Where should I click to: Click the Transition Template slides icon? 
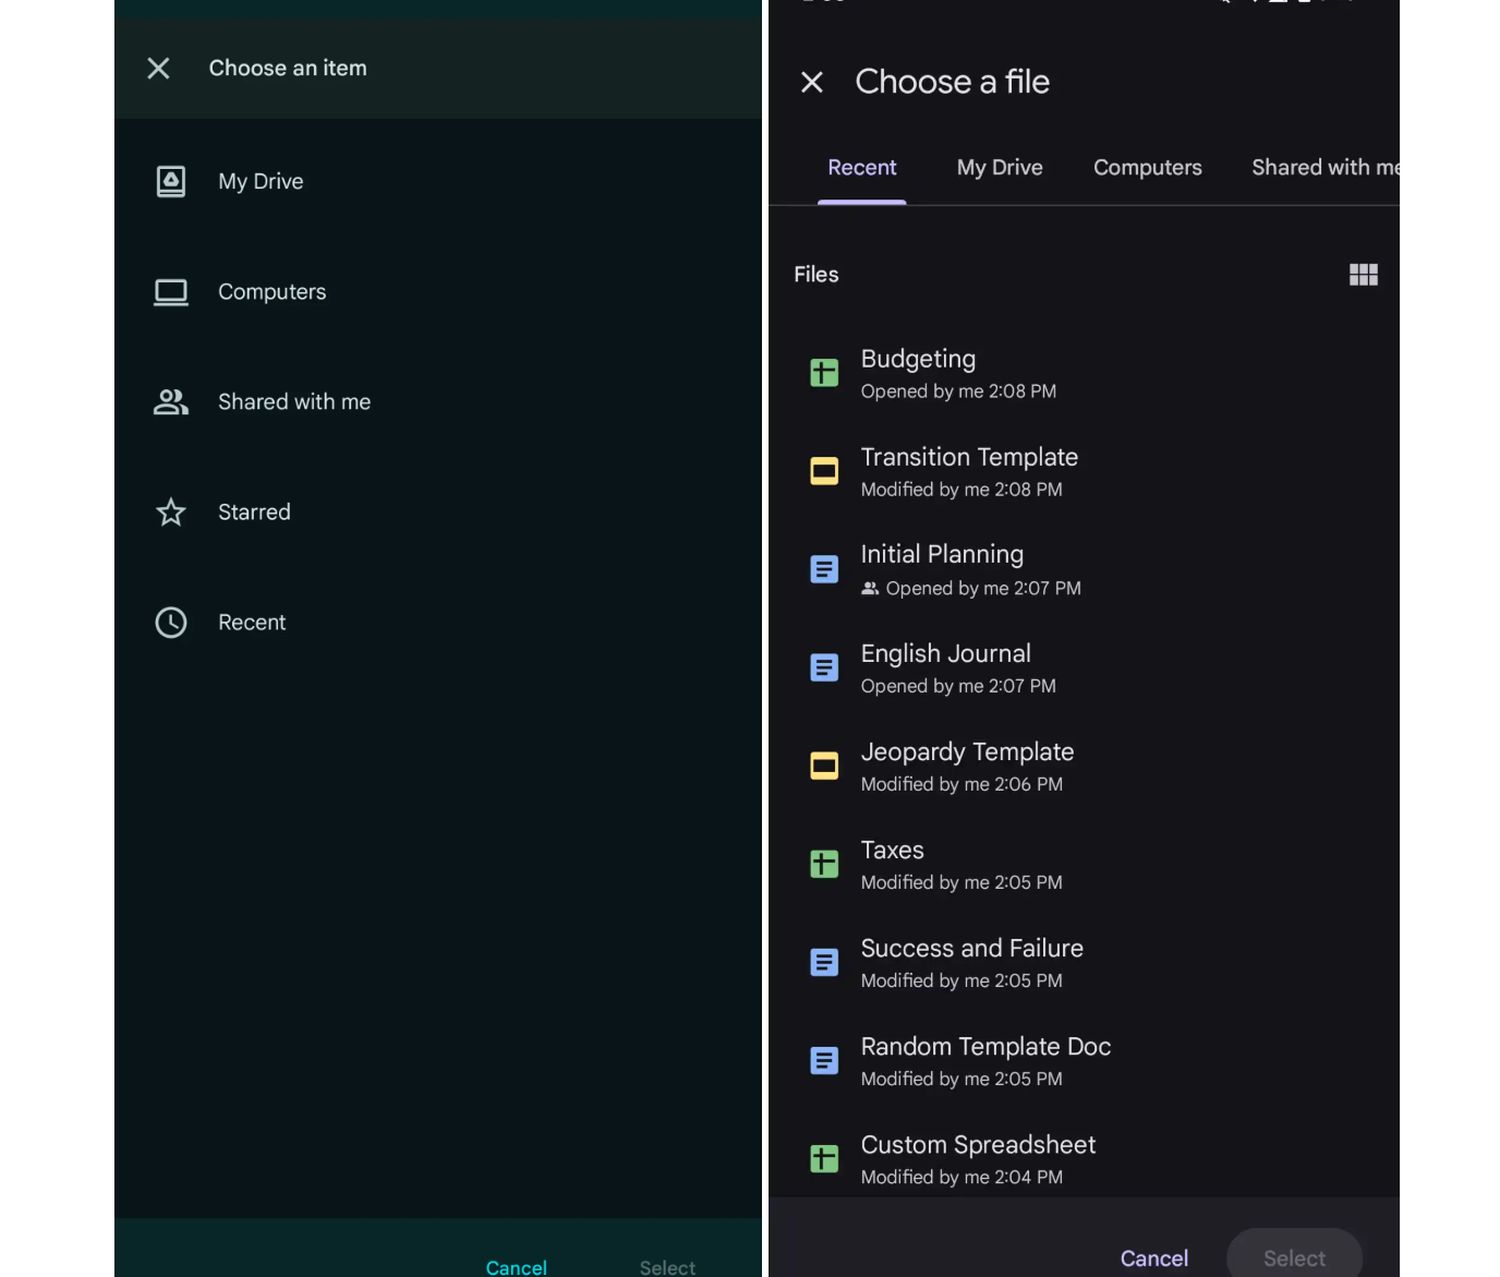(824, 471)
